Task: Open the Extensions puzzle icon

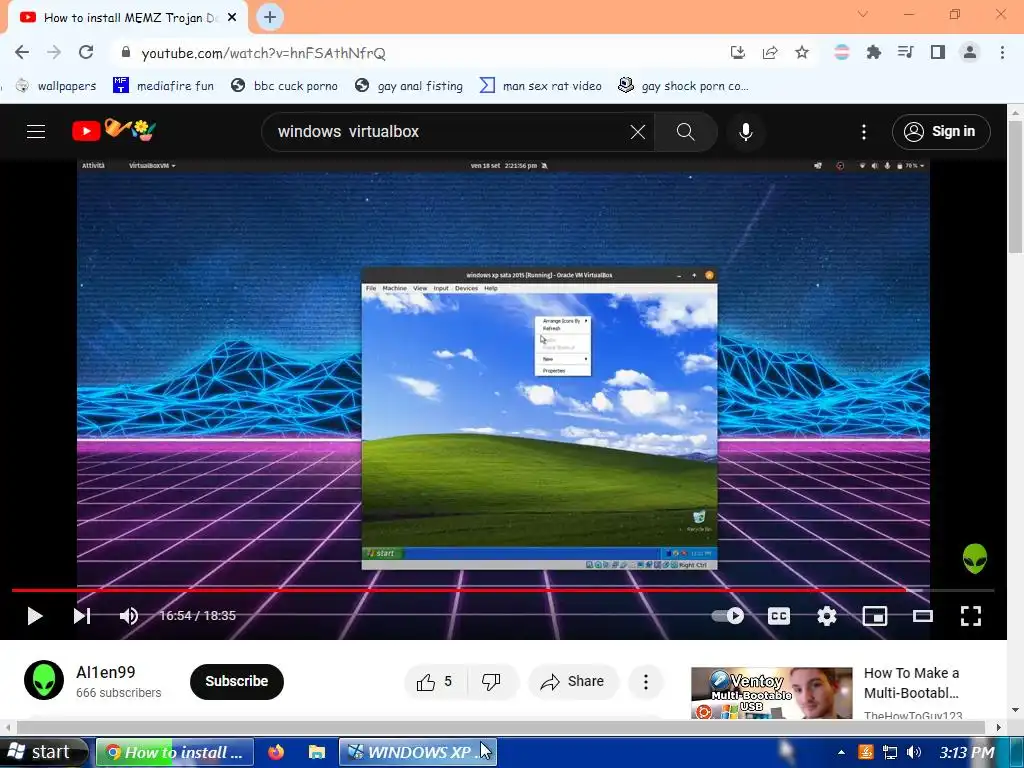Action: point(873,52)
